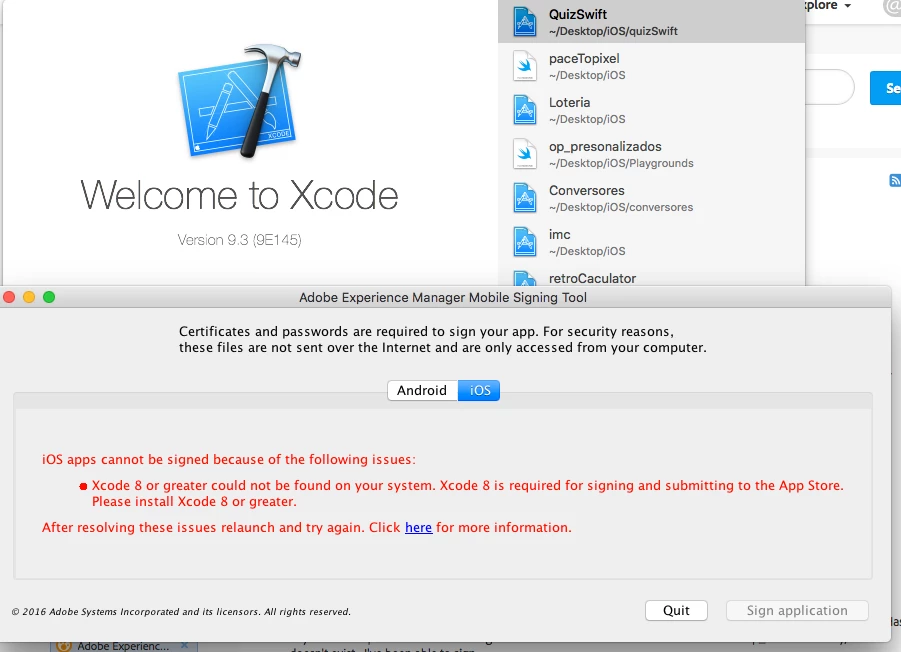Click the op_presonalizados playground icon

tap(525, 154)
